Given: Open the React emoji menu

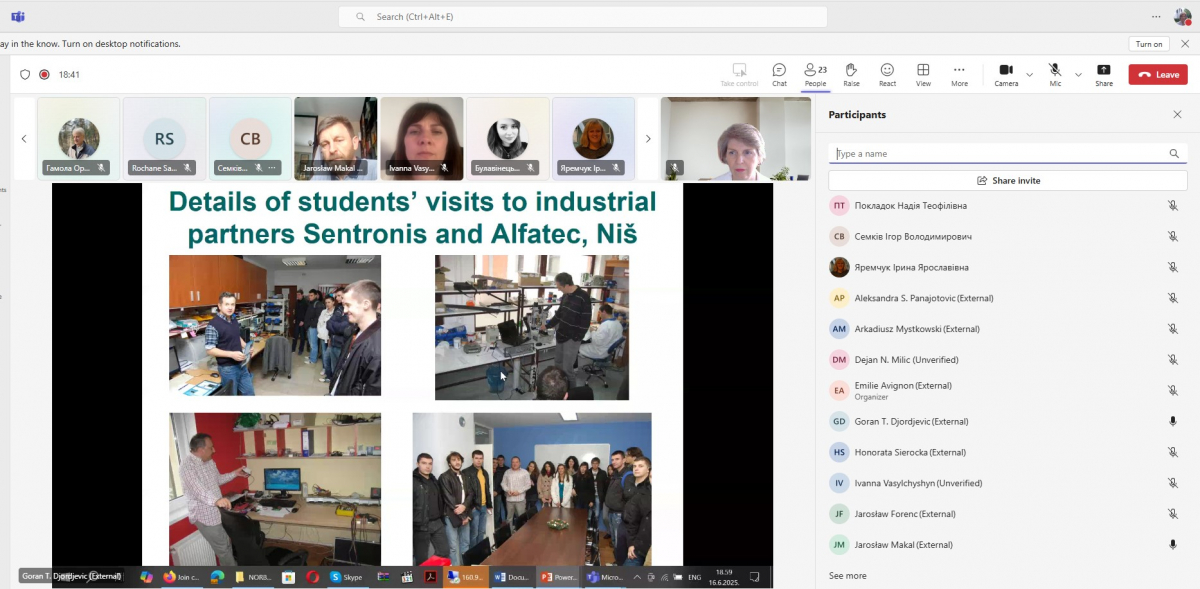Looking at the screenshot, I should click(x=887, y=71).
